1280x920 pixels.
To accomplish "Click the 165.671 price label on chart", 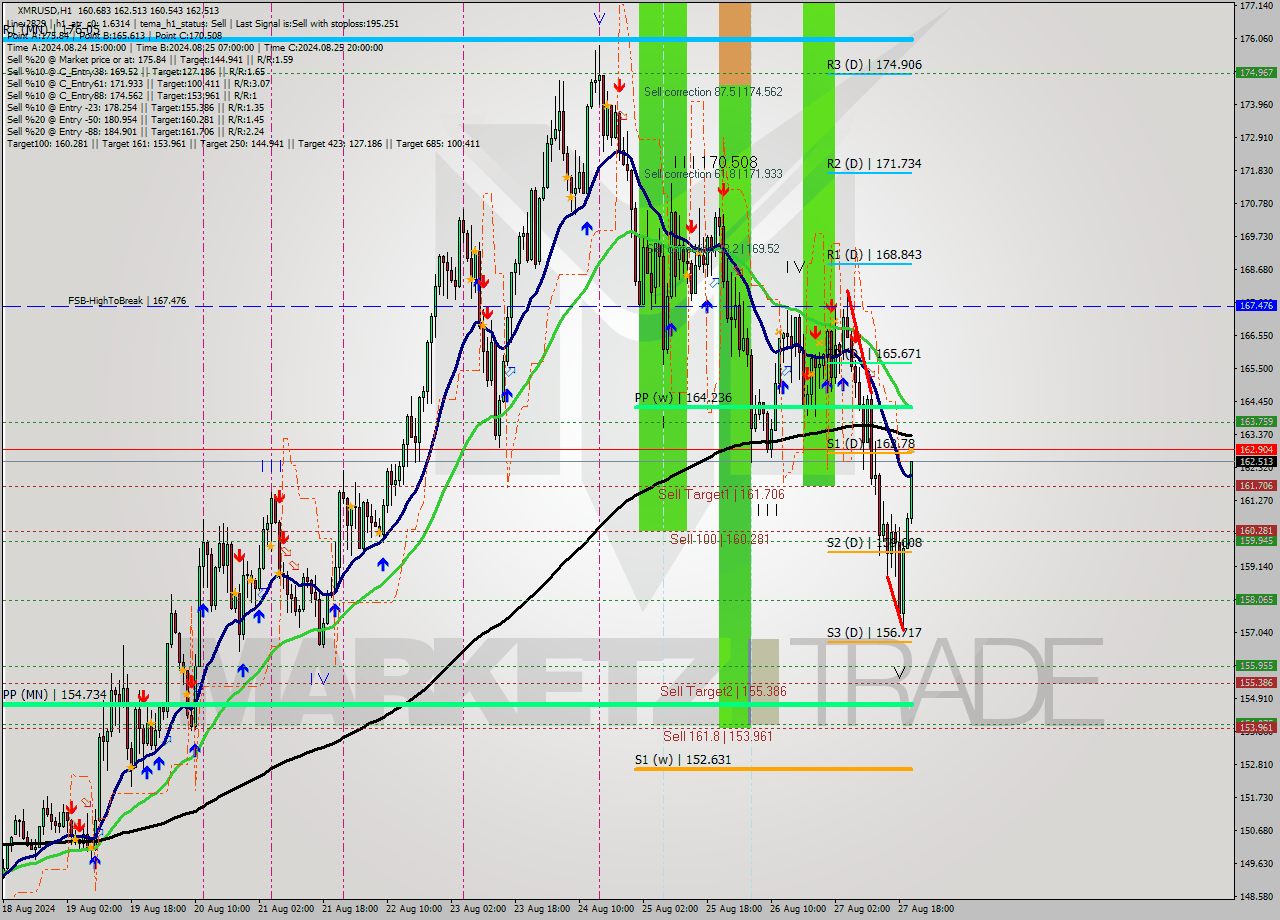I will click(x=899, y=354).
